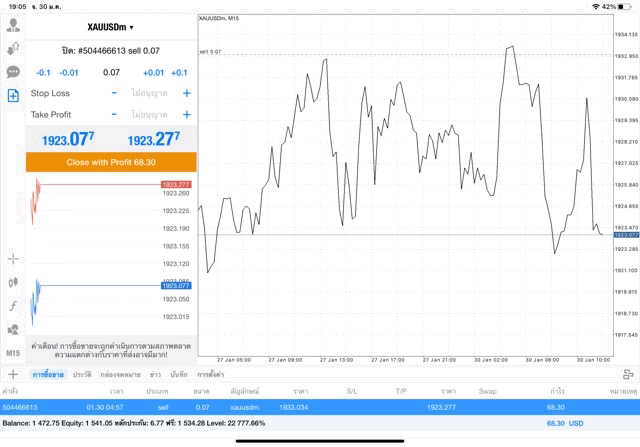Sort by เวลา time column header
The image size is (640, 447).
116,391
